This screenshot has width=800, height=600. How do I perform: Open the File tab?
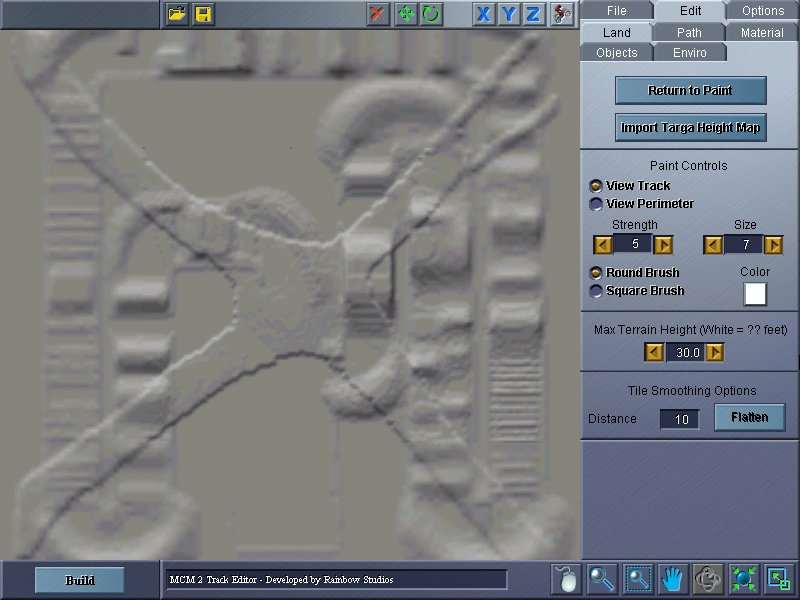pos(616,11)
